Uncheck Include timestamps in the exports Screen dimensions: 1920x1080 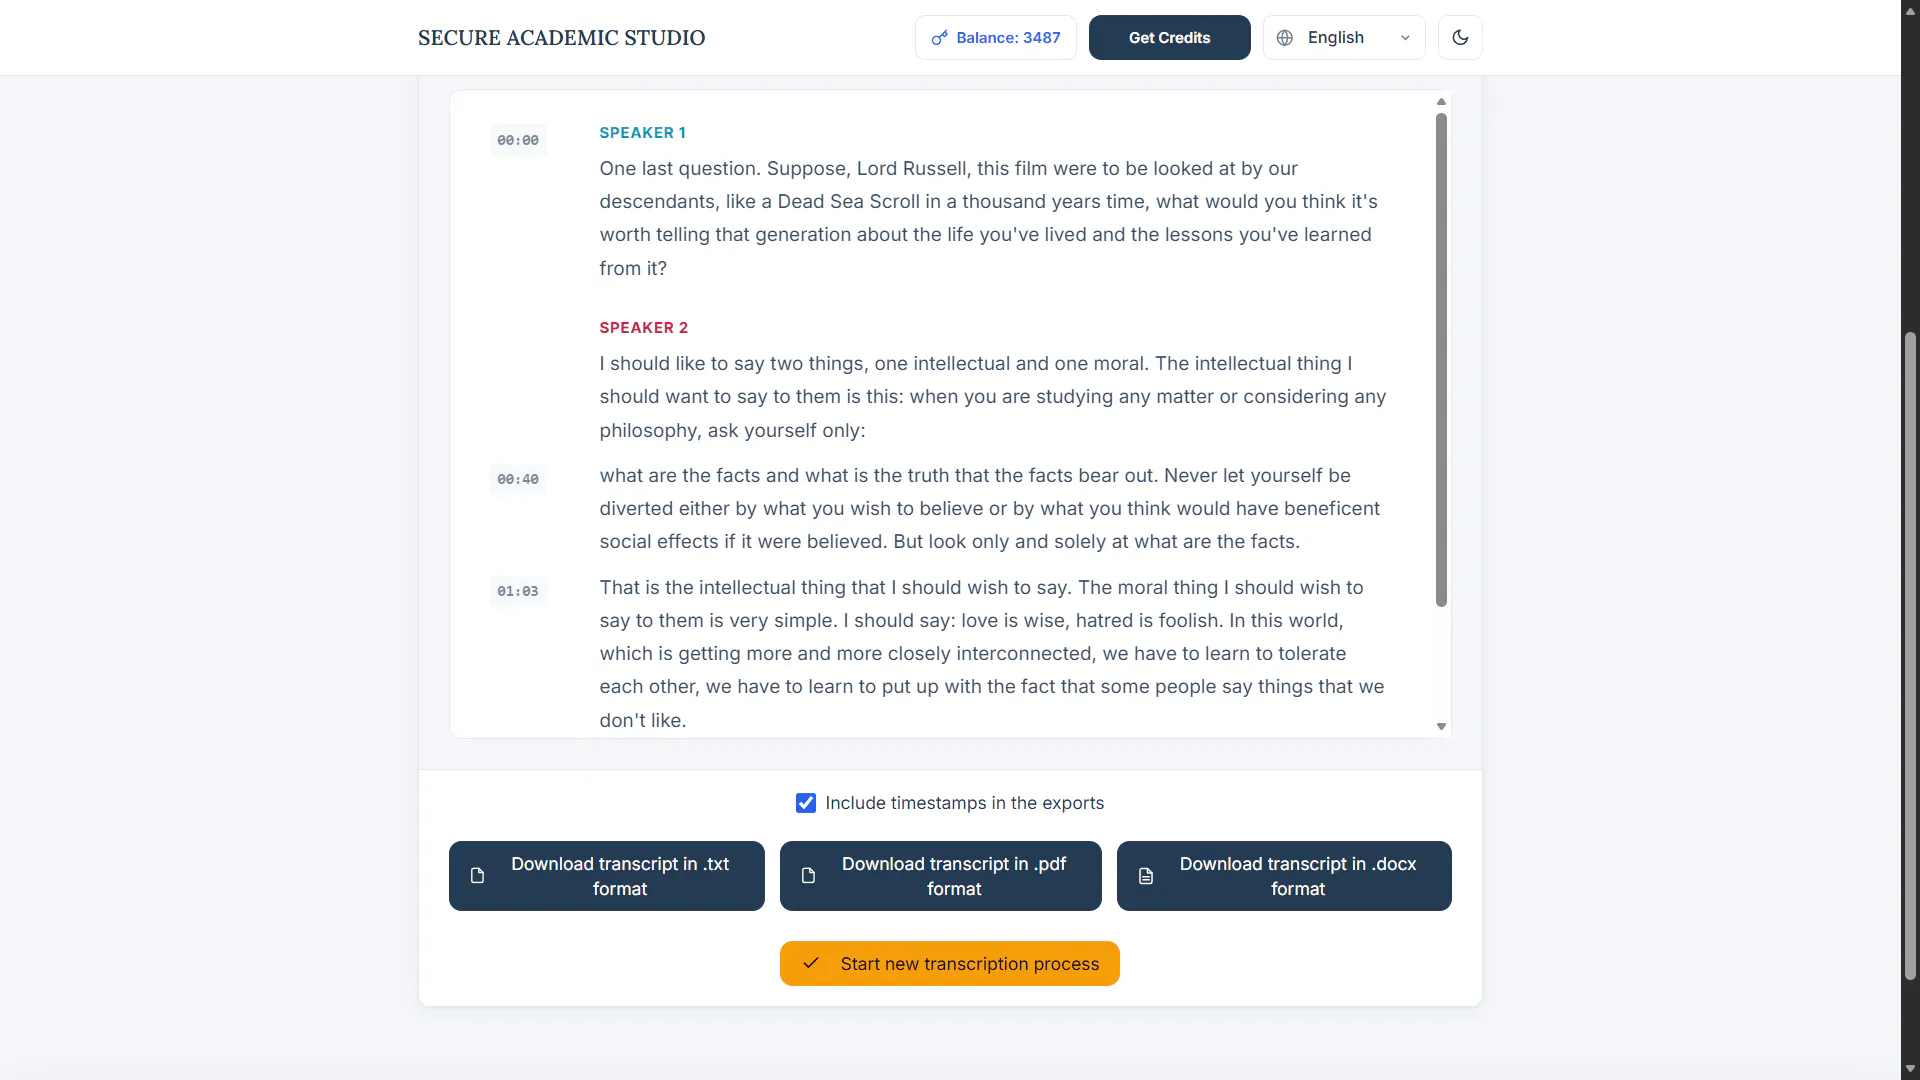pyautogui.click(x=806, y=803)
